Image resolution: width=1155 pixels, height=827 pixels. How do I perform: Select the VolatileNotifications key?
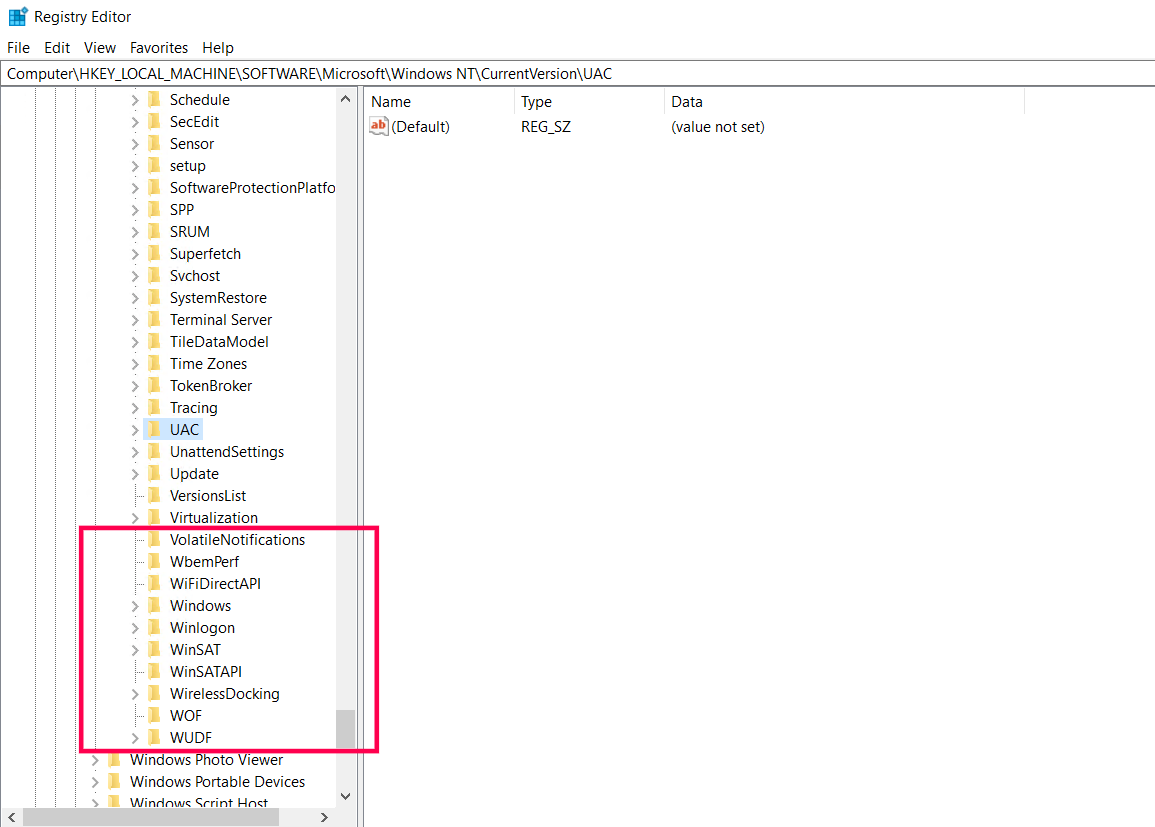(237, 540)
